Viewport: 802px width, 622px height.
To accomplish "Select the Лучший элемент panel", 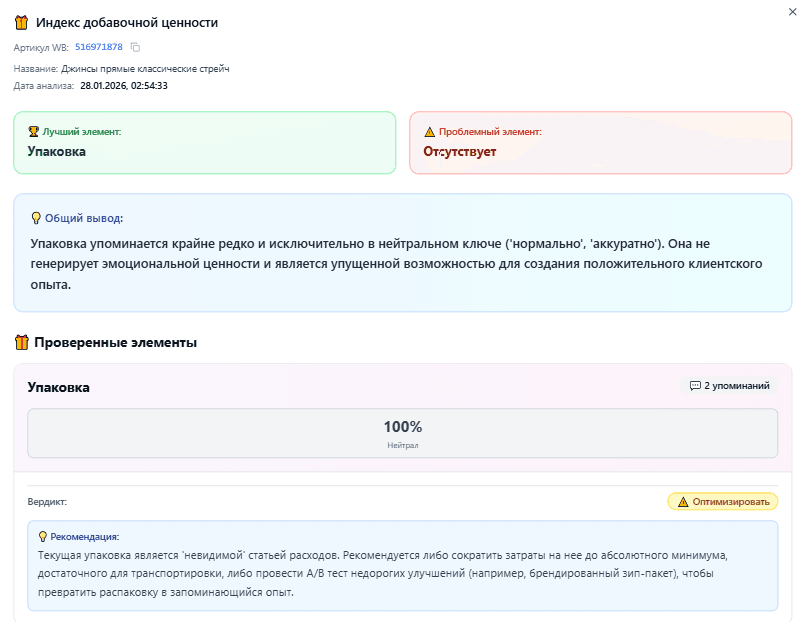I will [x=207, y=143].
